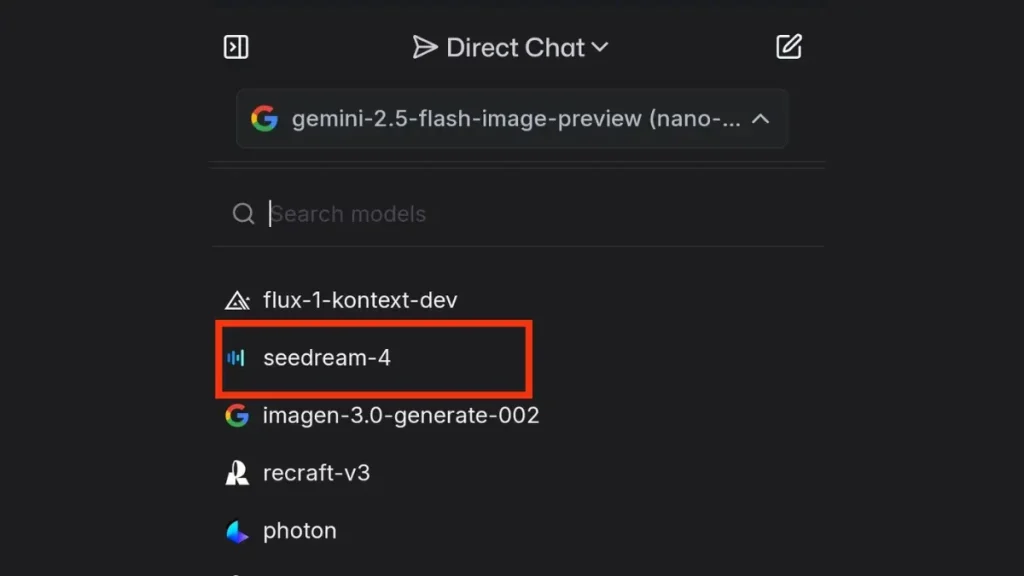1024x576 pixels.
Task: Collapse the sidebar using the panel icon
Action: click(236, 46)
